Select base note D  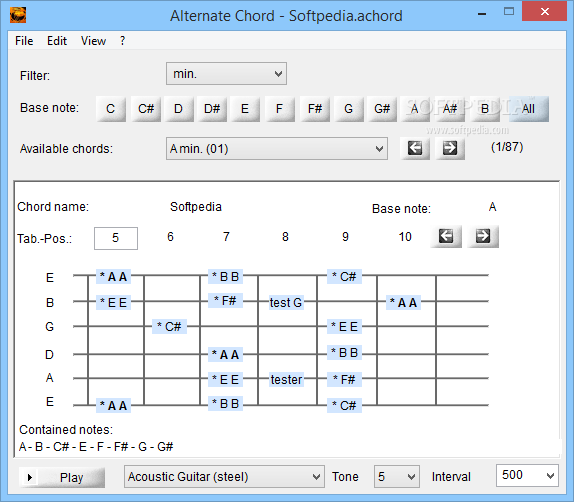coord(179,109)
